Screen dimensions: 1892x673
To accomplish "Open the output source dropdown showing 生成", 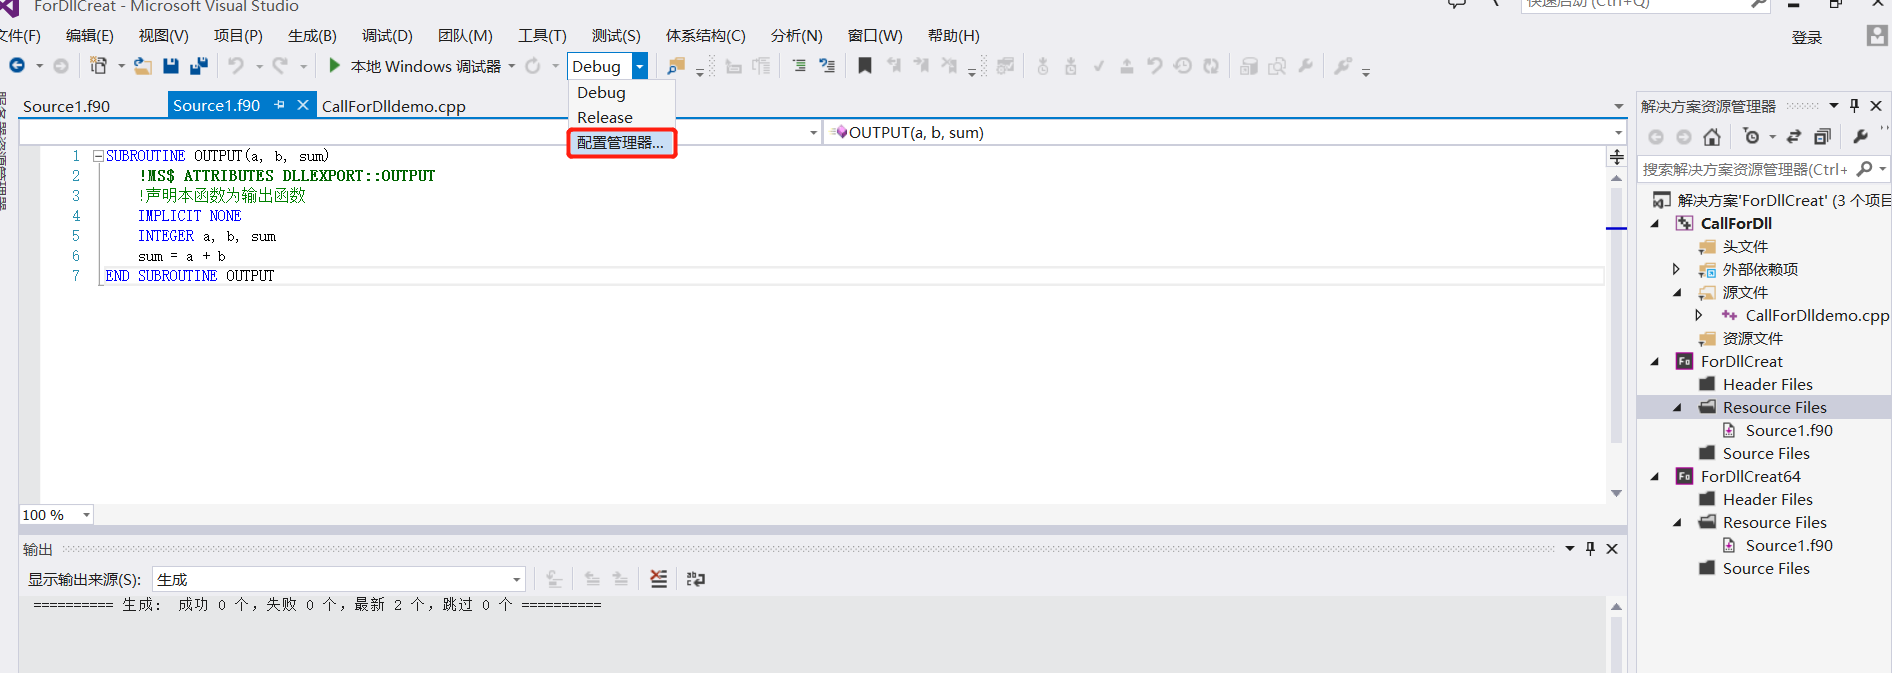I will point(516,579).
